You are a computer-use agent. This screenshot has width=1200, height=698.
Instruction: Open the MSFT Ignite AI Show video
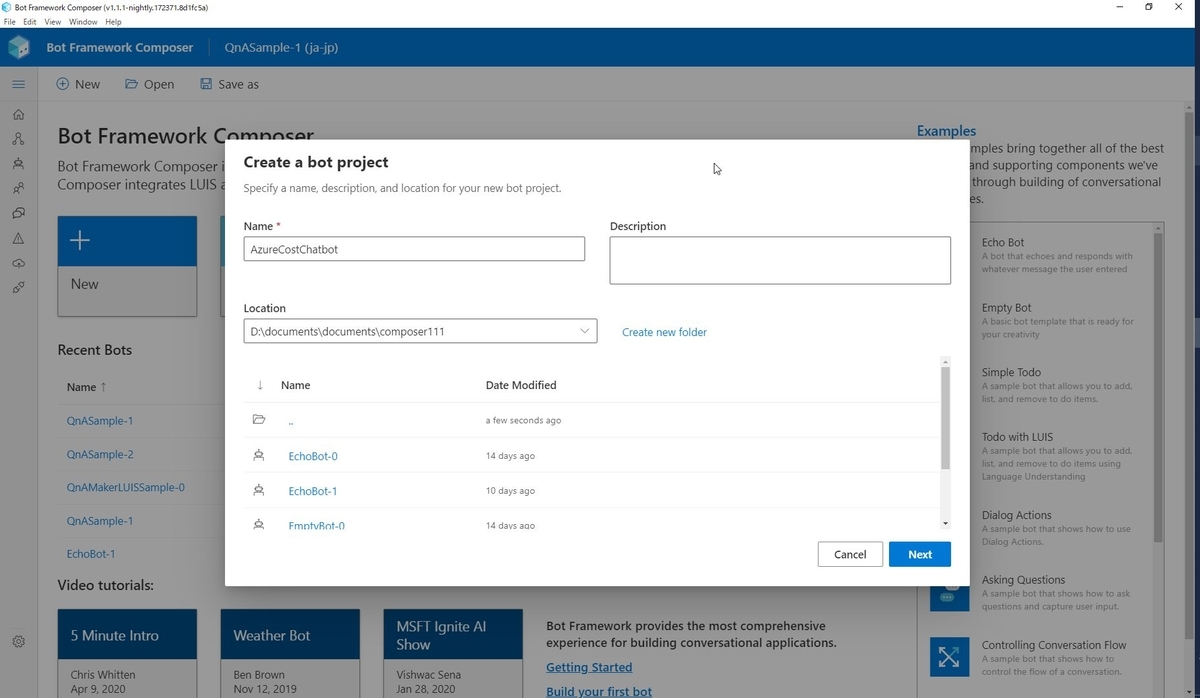[453, 654]
